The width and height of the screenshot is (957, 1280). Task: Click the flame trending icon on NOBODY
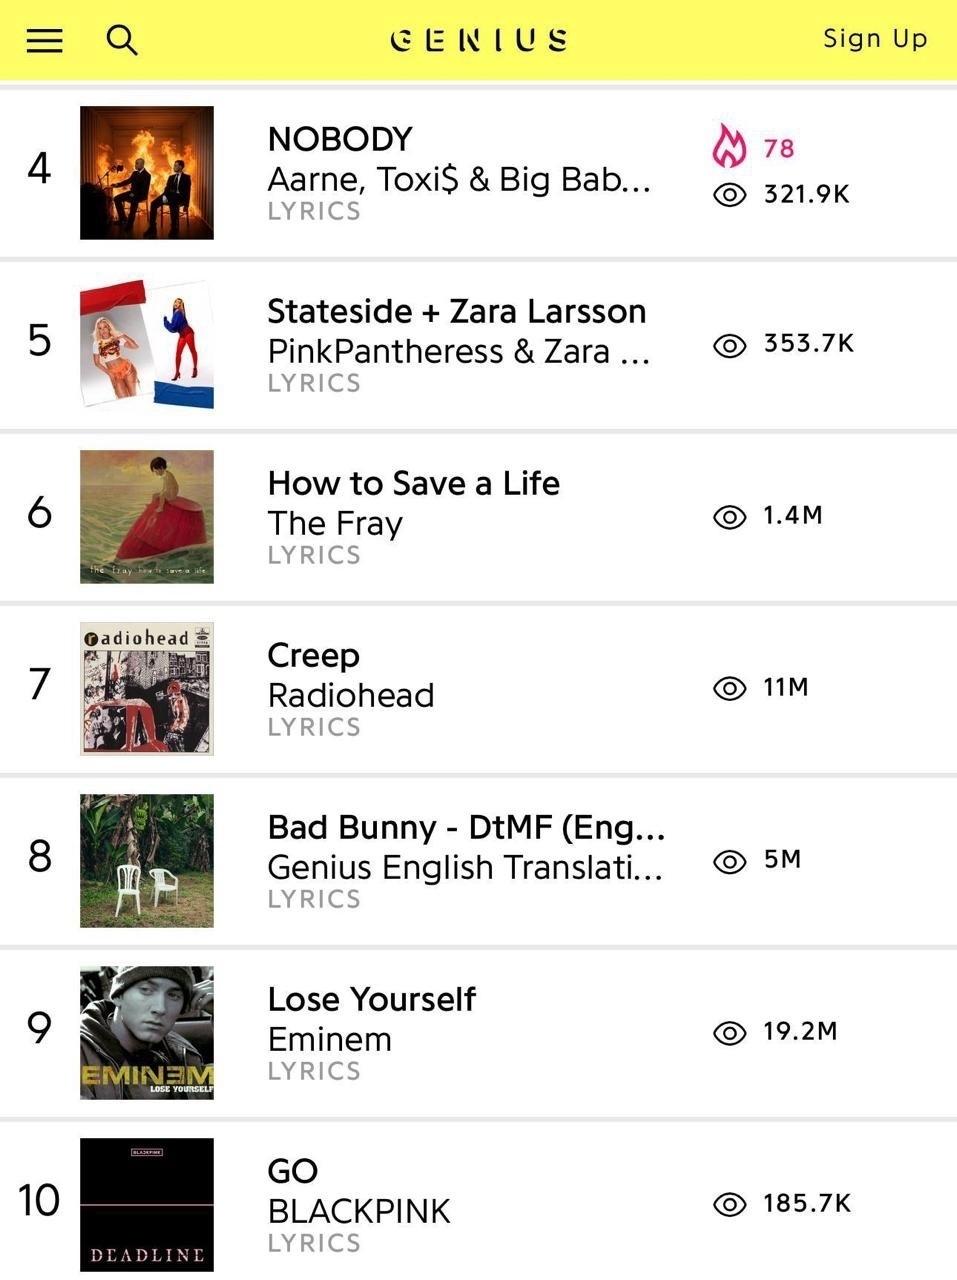click(x=729, y=146)
